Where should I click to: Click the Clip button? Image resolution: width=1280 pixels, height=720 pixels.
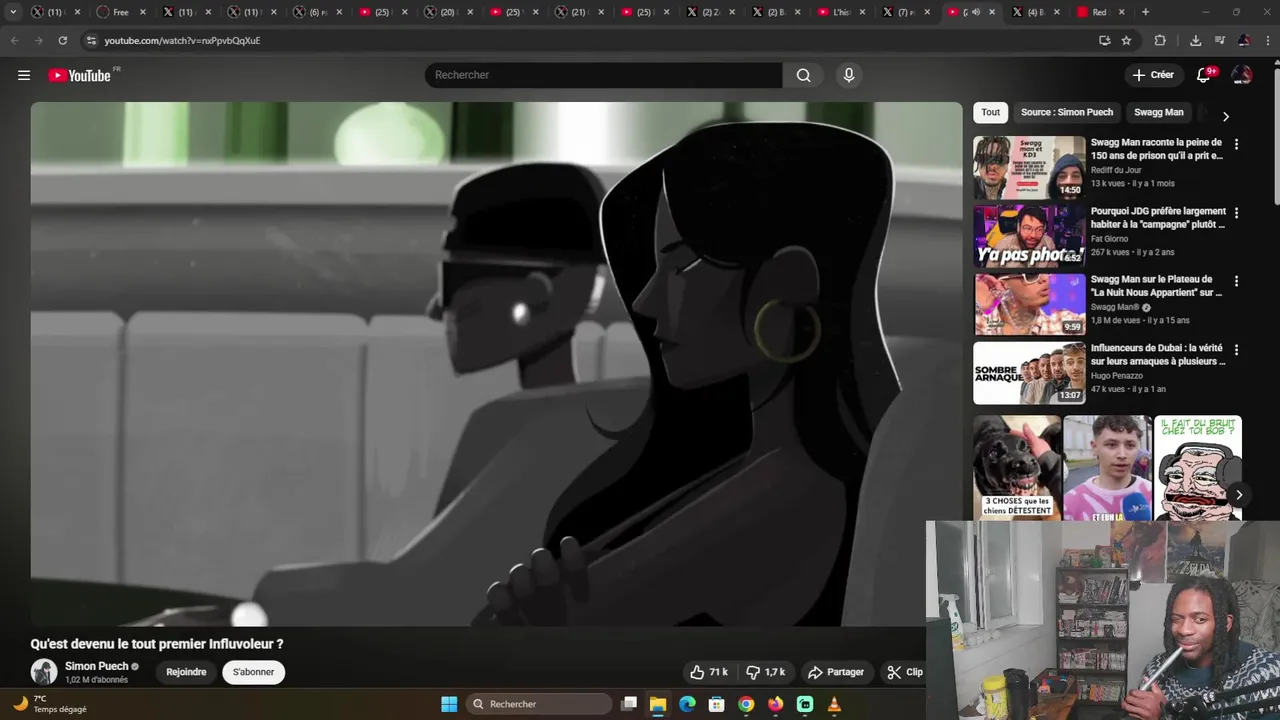(905, 672)
